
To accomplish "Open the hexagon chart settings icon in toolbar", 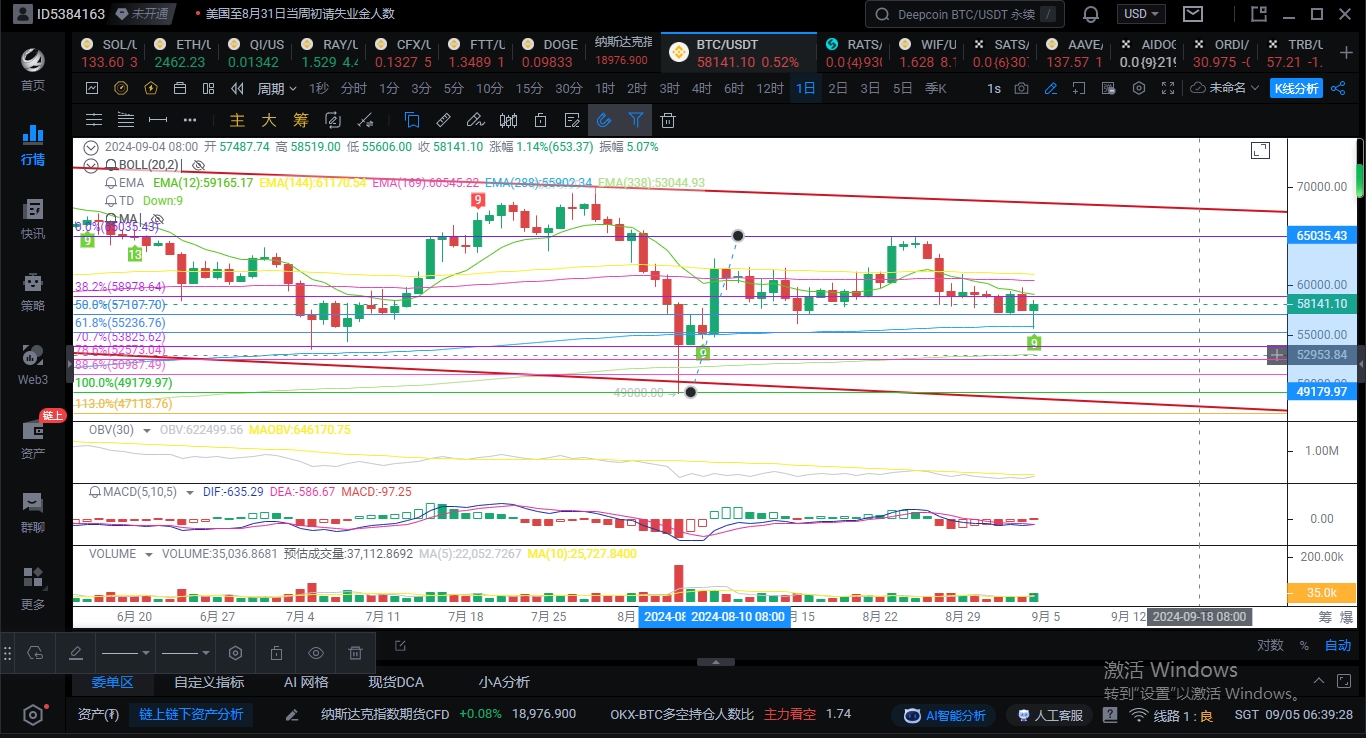I will 1139,88.
